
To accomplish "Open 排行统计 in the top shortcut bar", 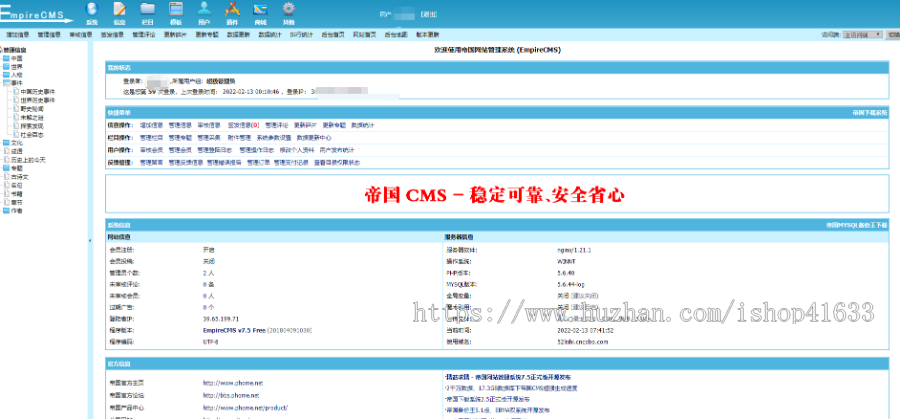I will coord(301,34).
